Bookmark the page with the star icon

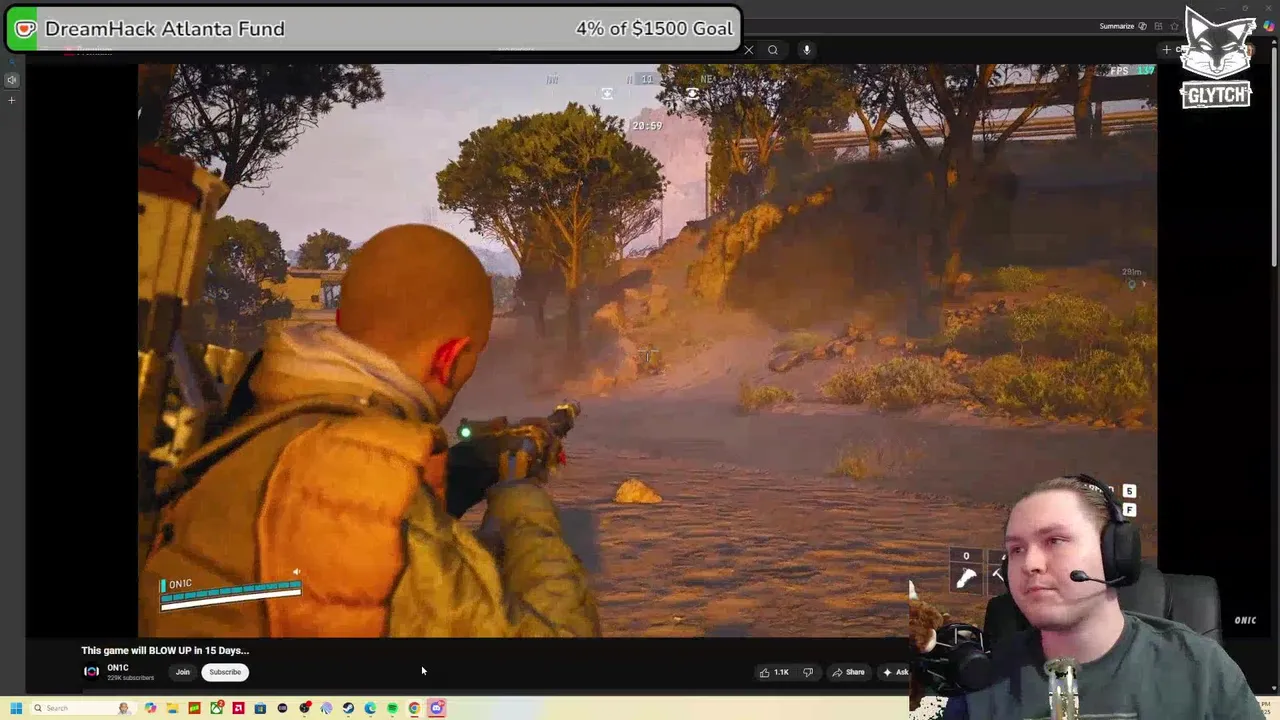1174,26
